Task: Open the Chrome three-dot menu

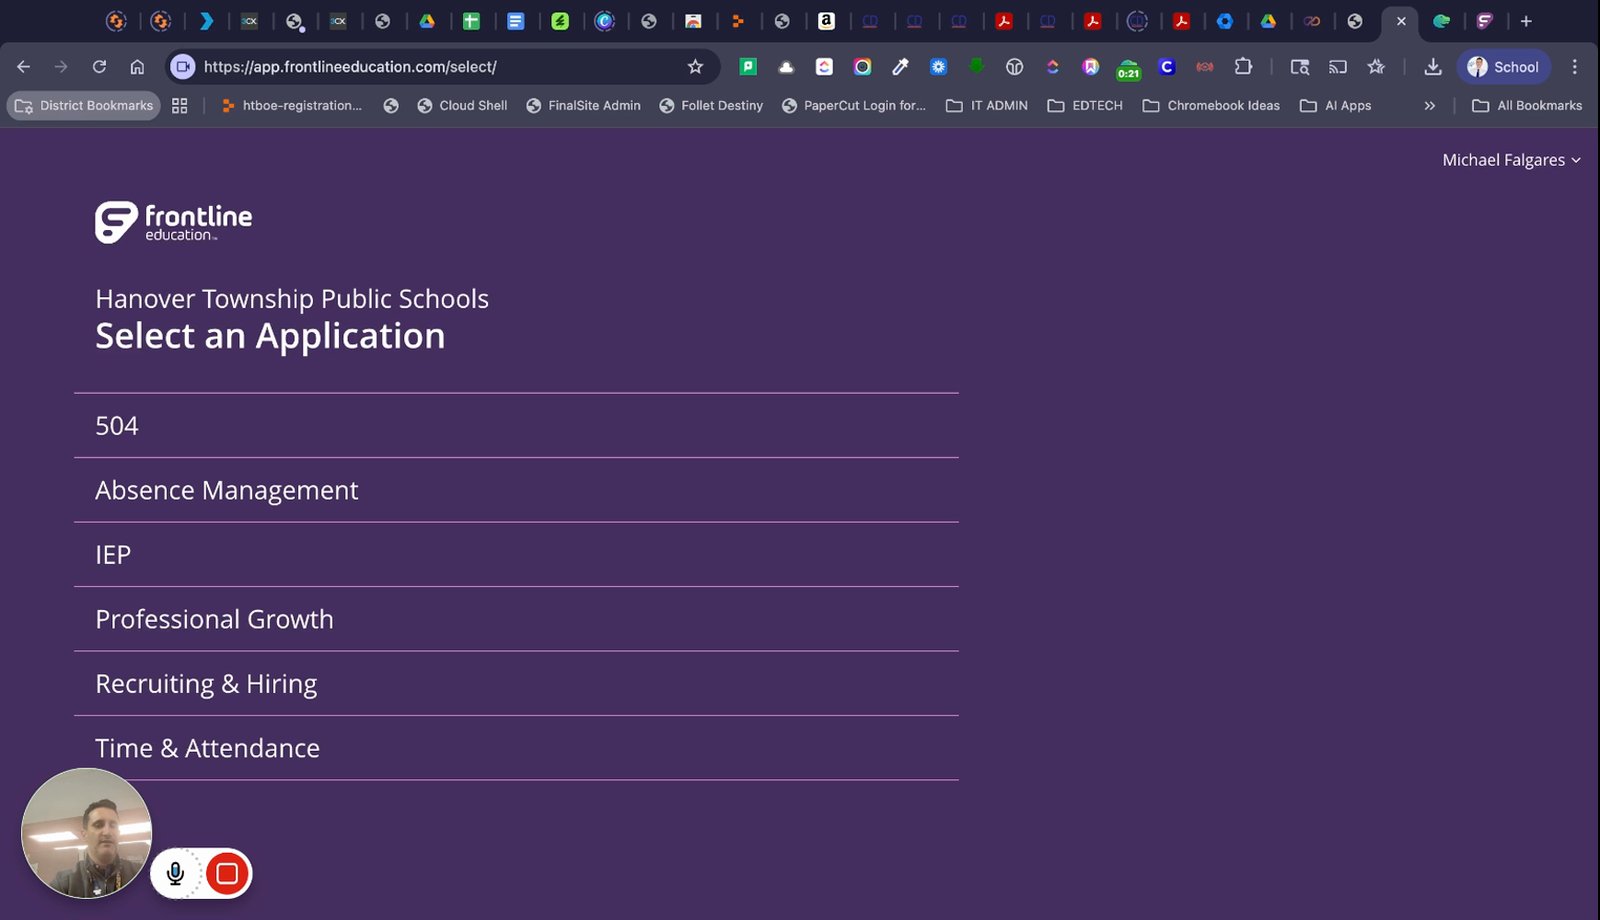Action: 1574,67
